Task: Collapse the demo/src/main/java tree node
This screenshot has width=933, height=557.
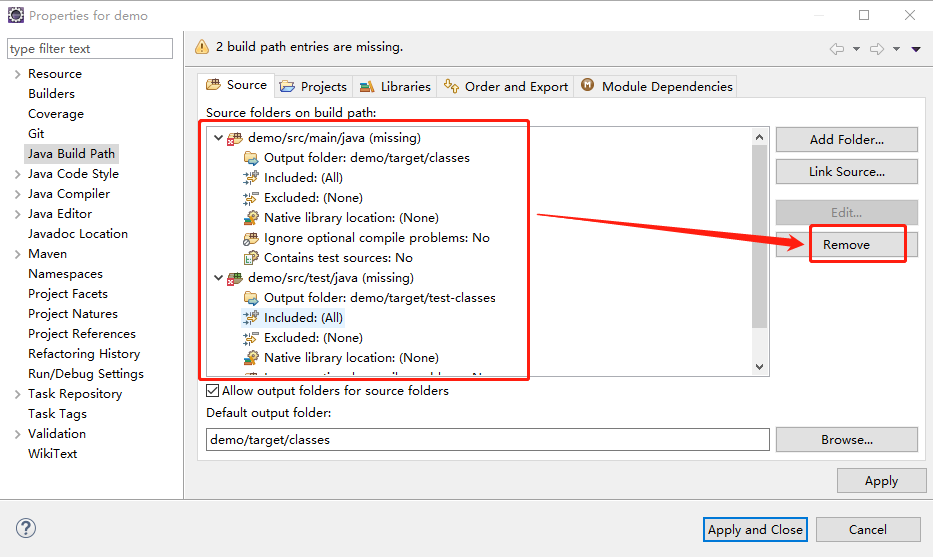Action: tap(218, 138)
